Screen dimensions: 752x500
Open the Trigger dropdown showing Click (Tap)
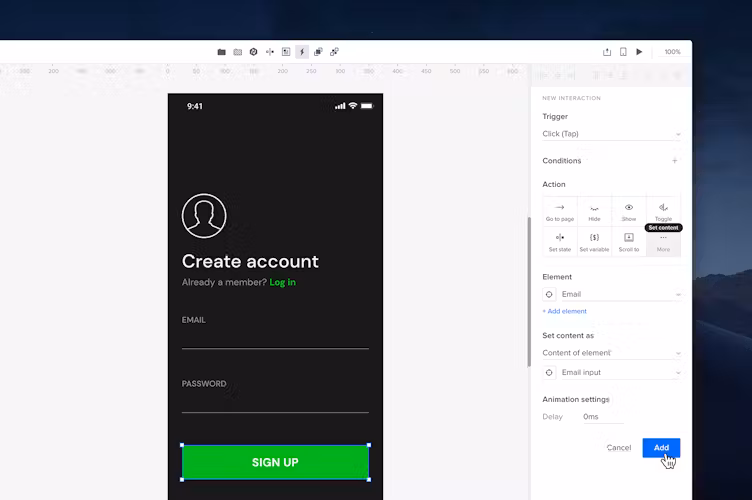(x=611, y=134)
